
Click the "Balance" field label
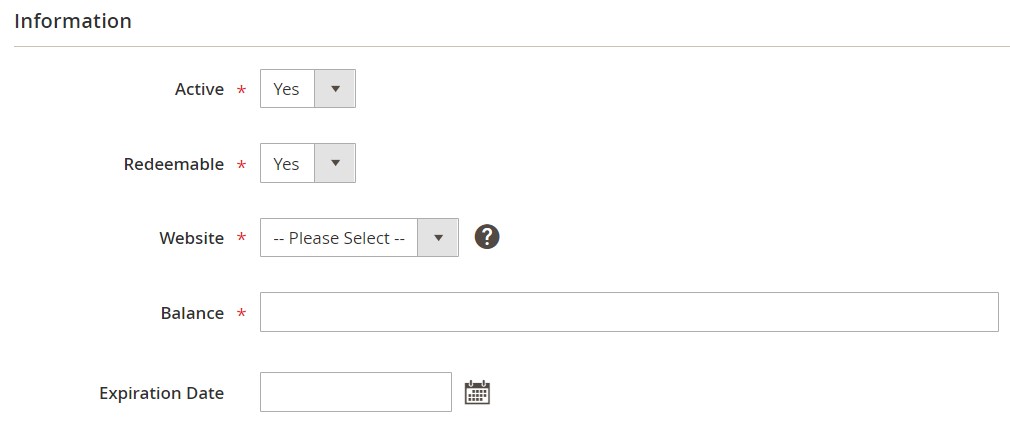pos(192,313)
